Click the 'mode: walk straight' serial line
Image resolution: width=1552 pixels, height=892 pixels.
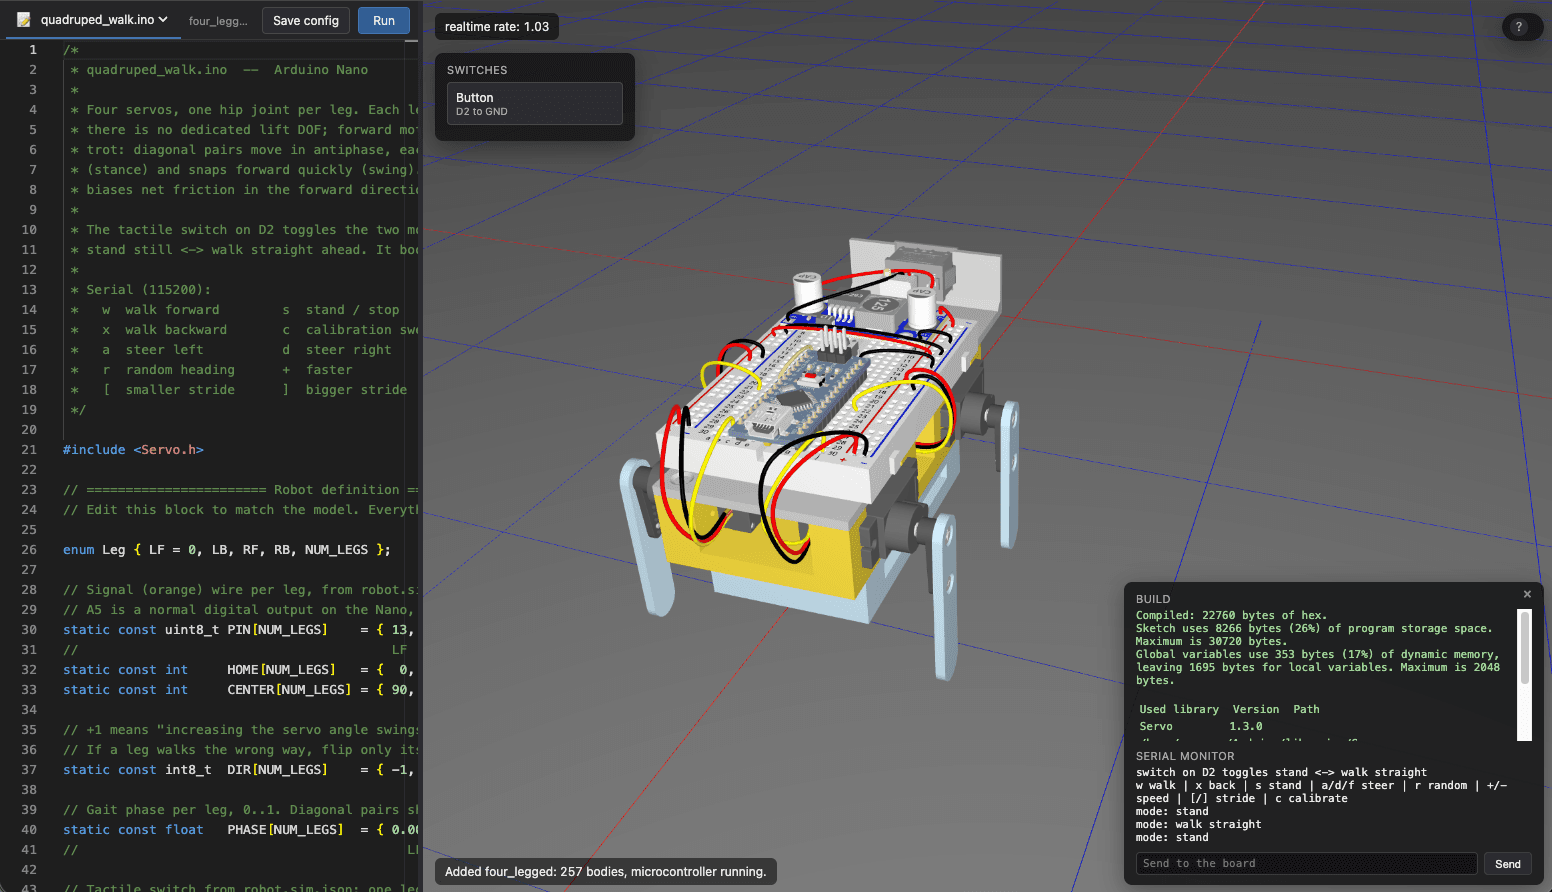(x=1198, y=825)
